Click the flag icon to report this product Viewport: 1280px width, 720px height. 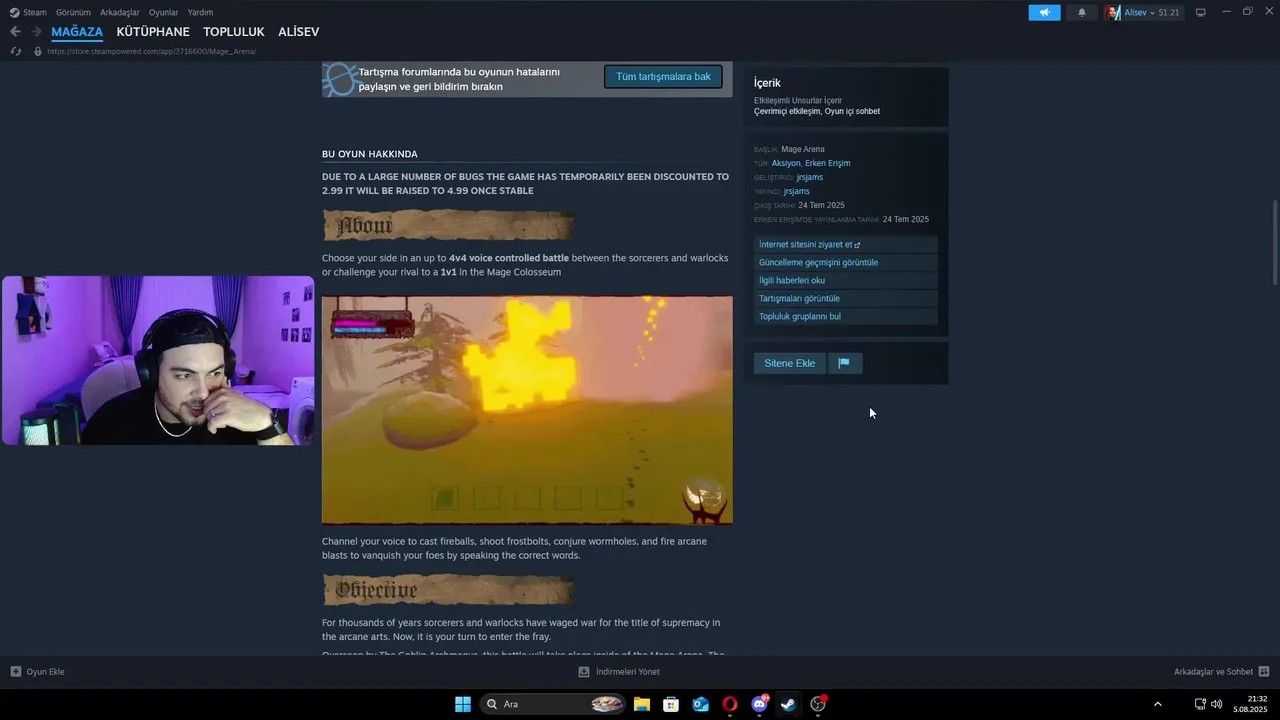click(844, 363)
